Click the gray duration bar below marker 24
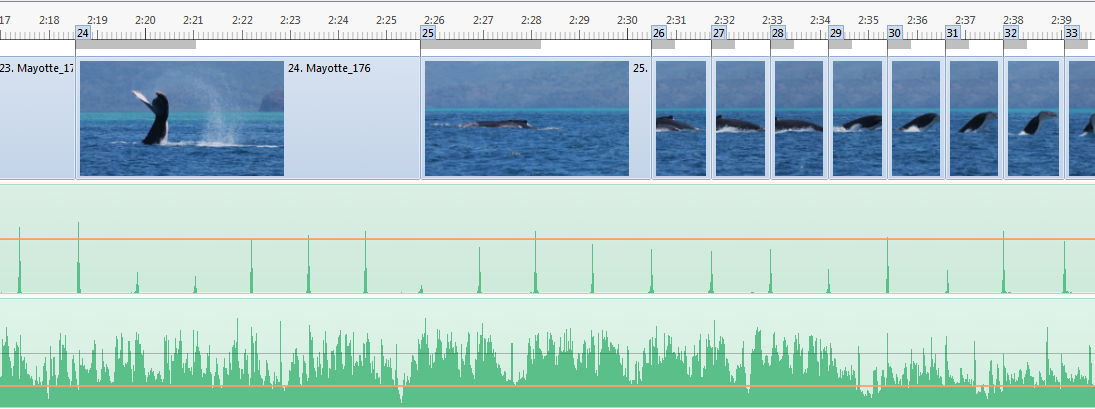This screenshot has width=1095, height=409. 136,44
